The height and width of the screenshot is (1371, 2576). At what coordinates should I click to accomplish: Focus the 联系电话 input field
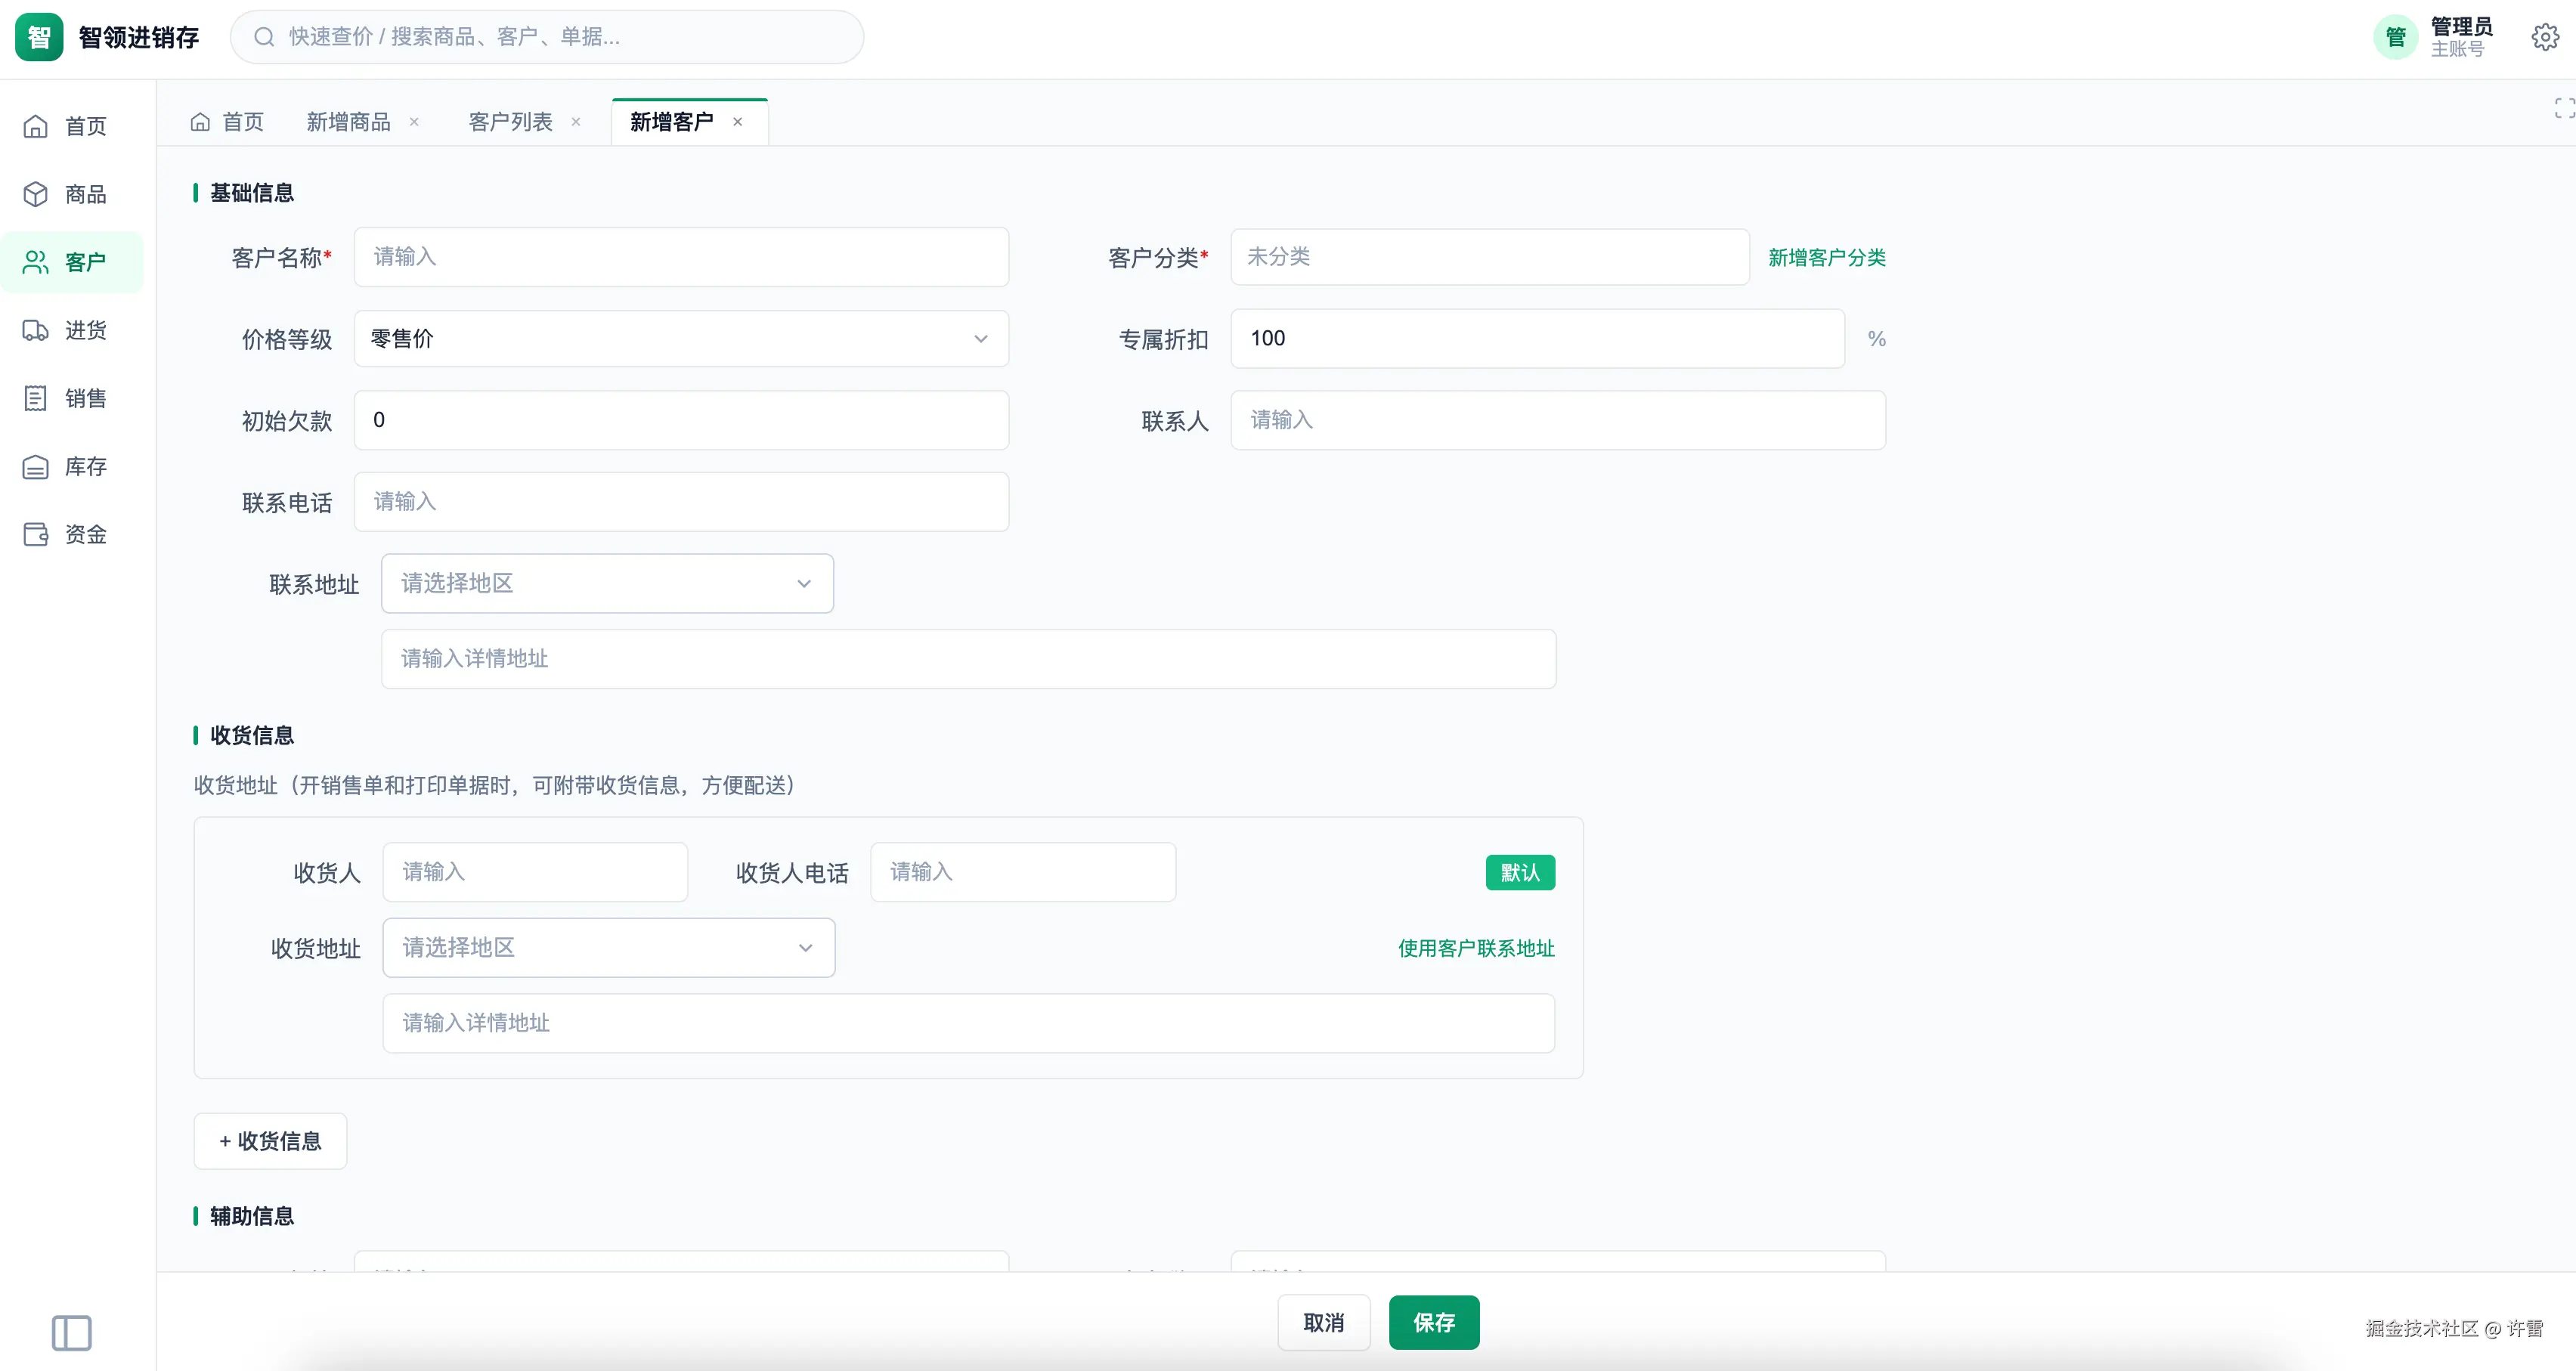point(681,502)
